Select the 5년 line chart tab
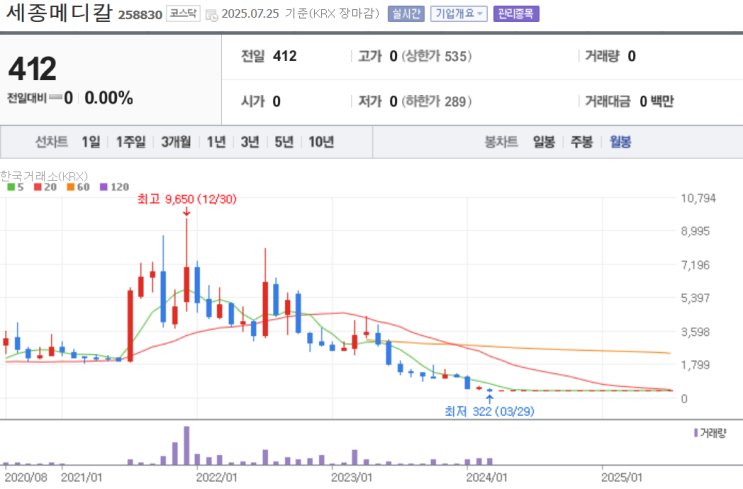743x489 pixels. tap(284, 142)
